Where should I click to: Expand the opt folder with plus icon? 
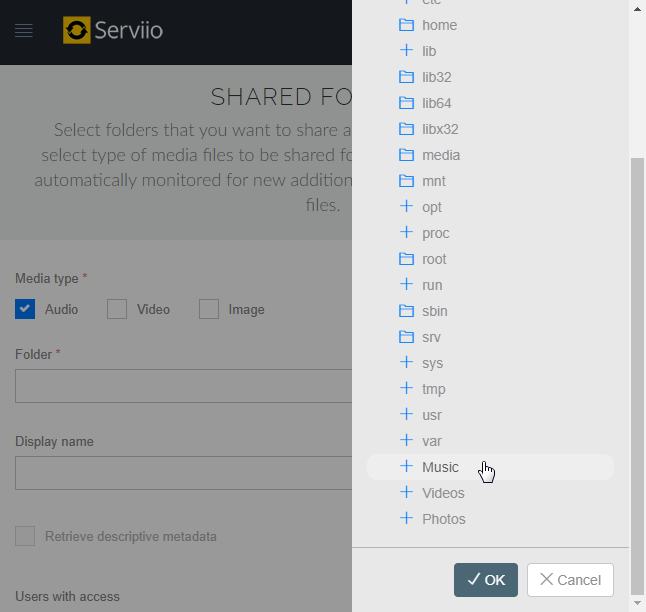pos(407,206)
